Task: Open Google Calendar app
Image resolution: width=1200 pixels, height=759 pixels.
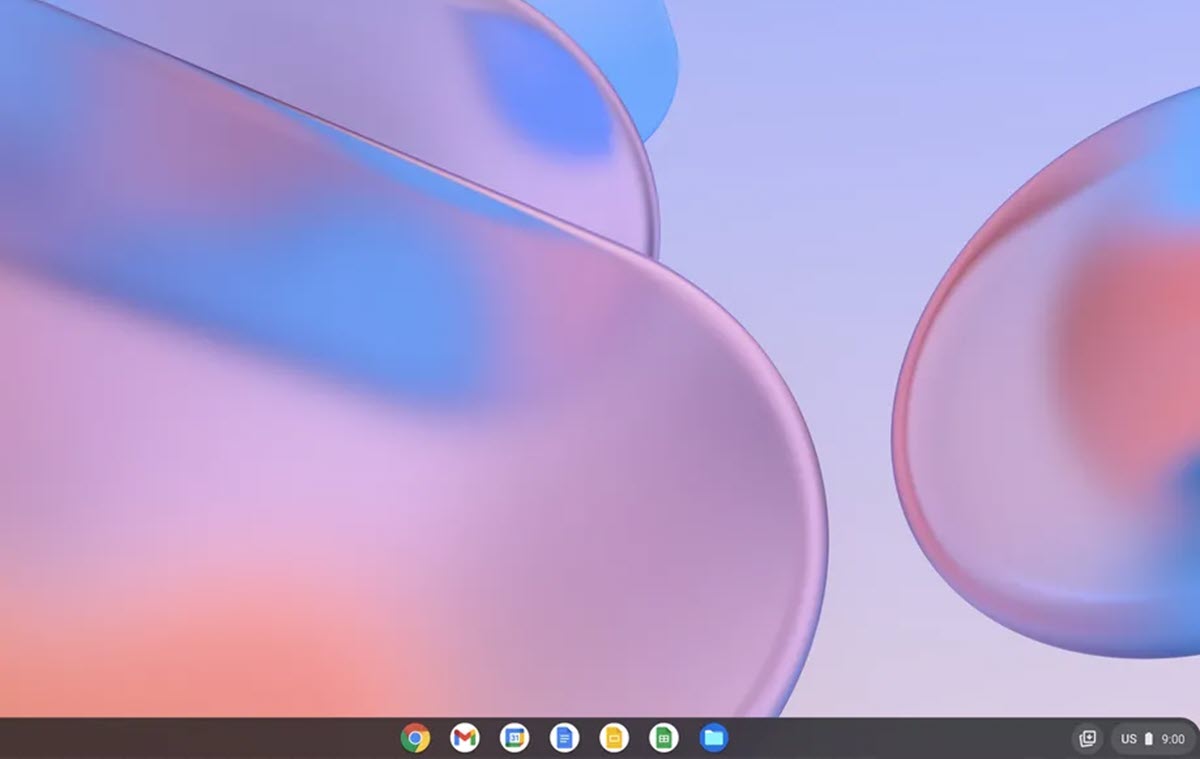Action: click(x=514, y=738)
